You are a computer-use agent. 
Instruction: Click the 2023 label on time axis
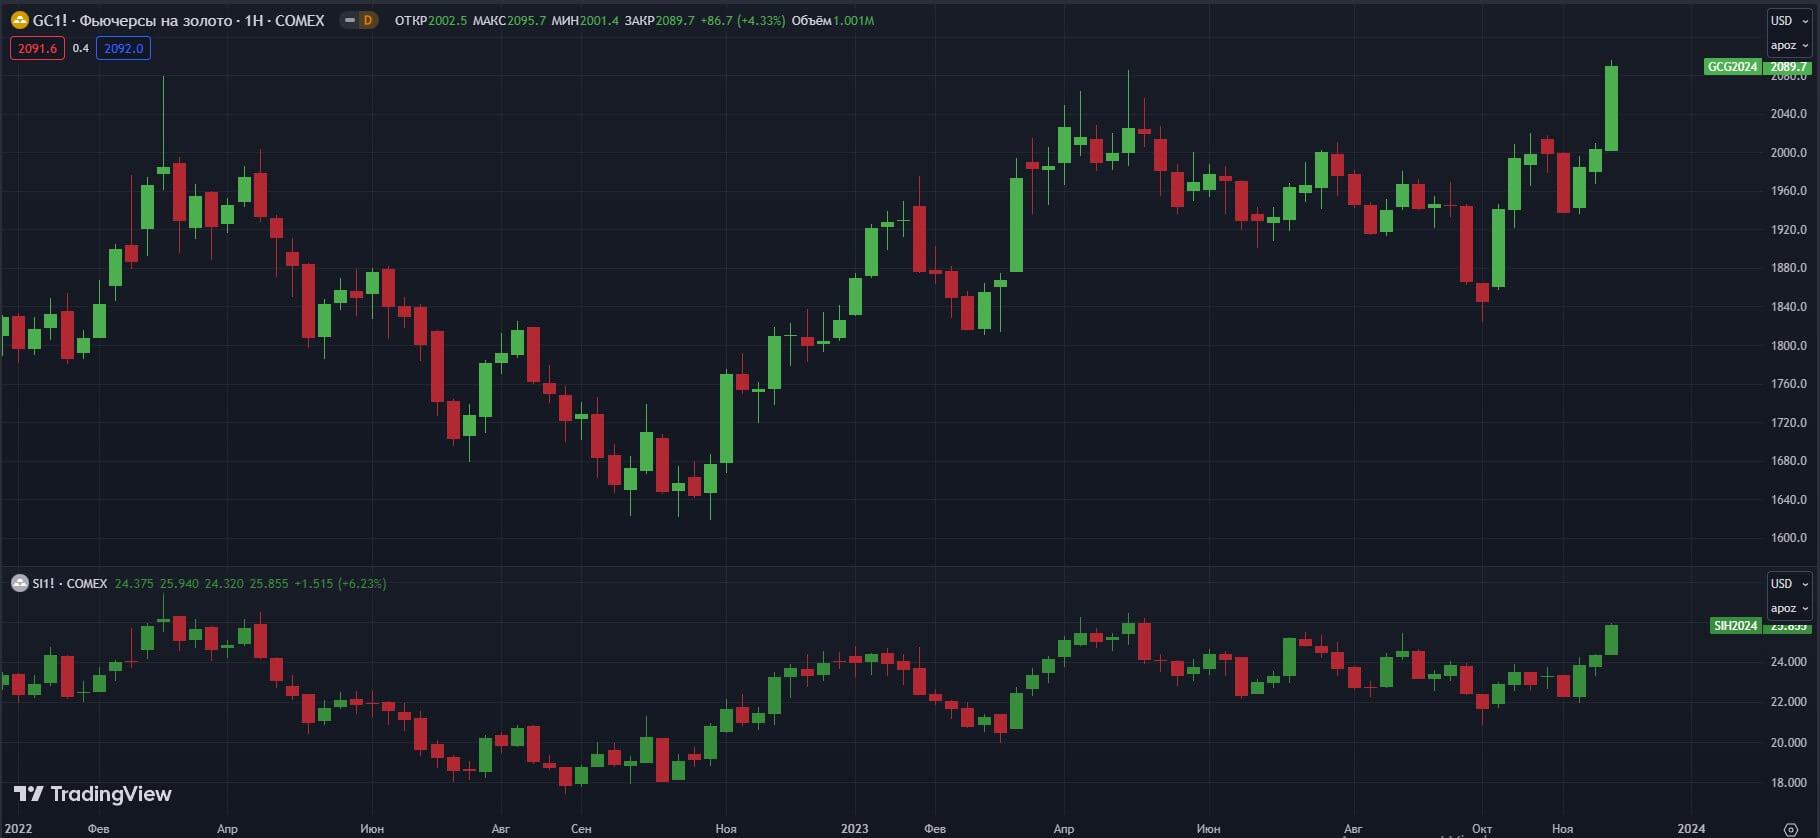(x=855, y=829)
